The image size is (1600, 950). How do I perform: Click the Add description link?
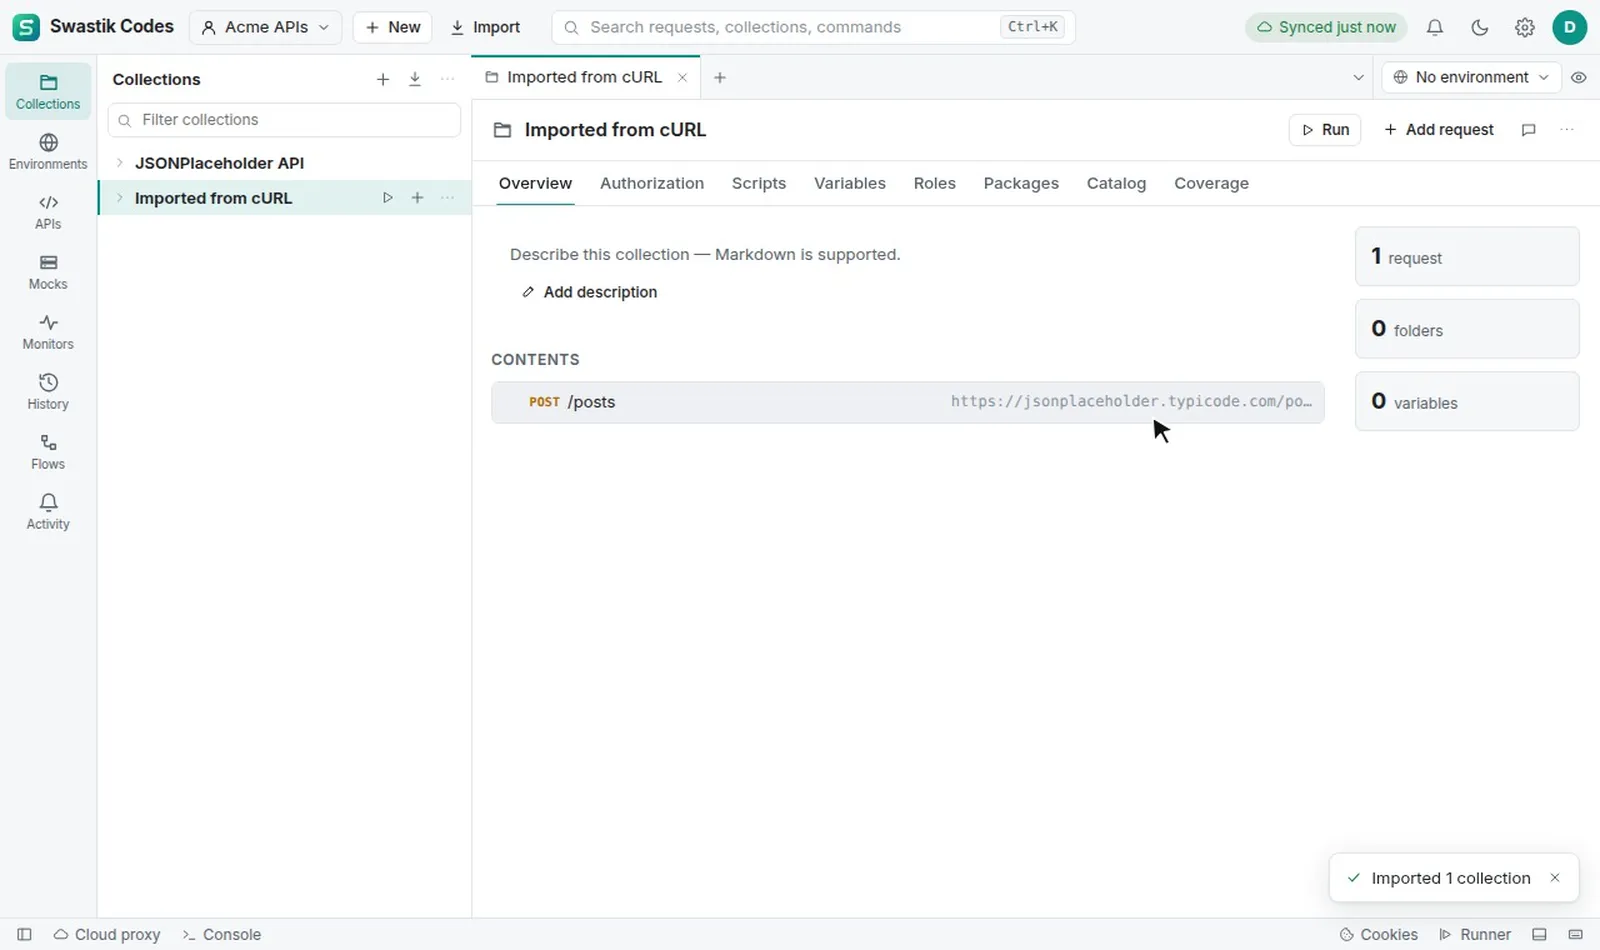click(590, 292)
